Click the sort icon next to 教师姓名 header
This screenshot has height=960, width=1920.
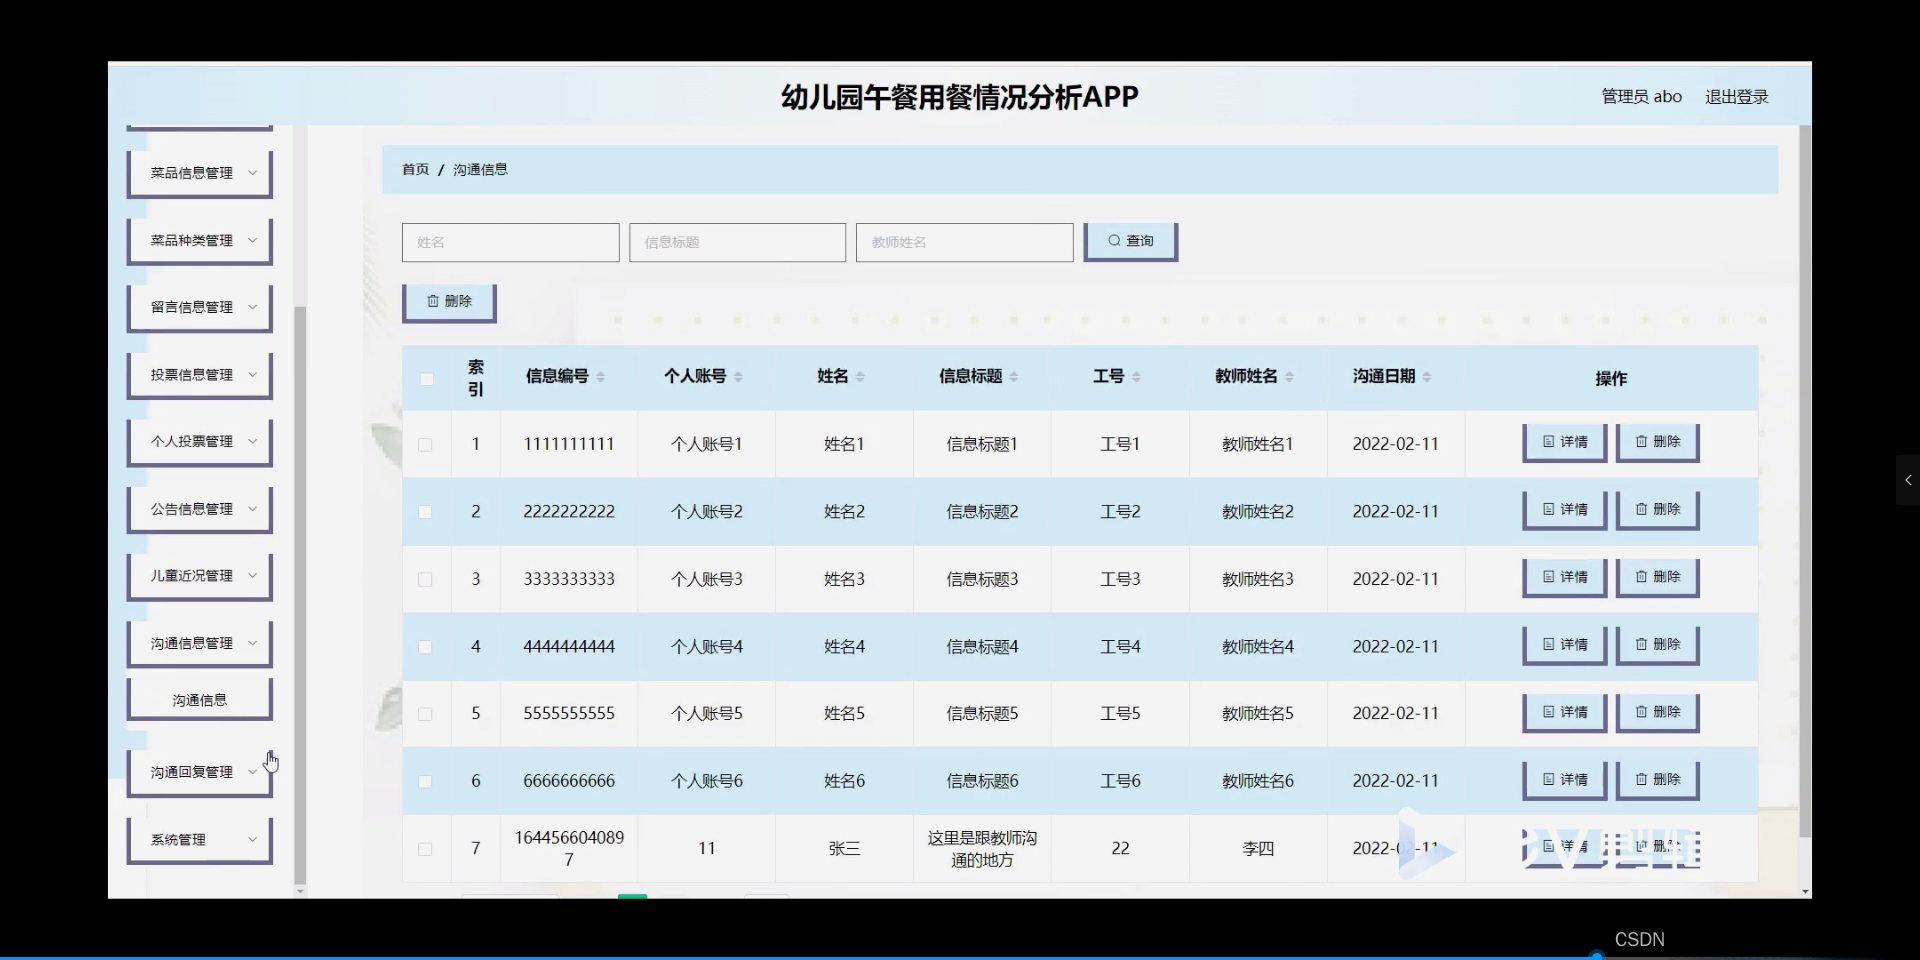(1292, 376)
